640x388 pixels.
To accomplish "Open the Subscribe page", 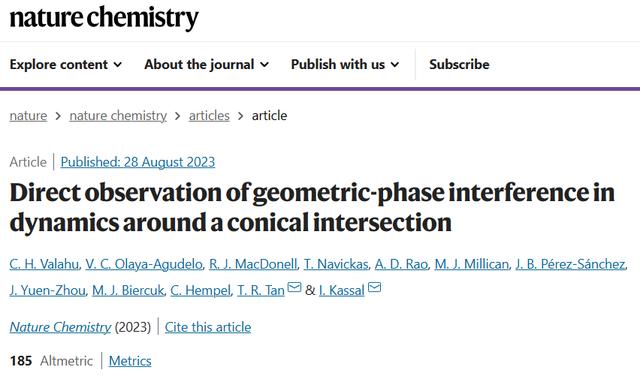I will tap(459, 64).
